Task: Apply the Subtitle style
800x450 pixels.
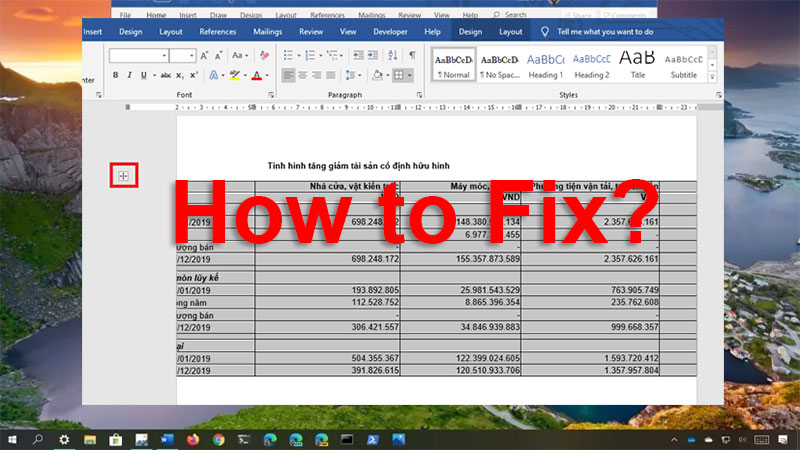Action: point(684,65)
